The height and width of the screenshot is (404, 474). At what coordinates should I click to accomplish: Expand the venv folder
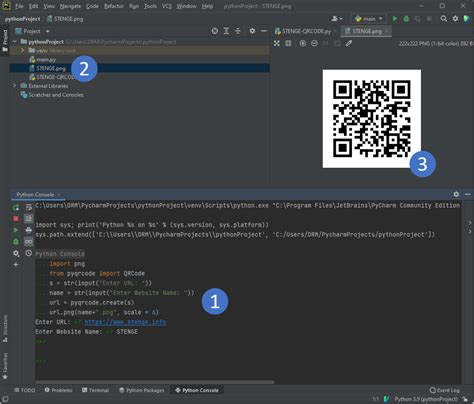pos(23,51)
